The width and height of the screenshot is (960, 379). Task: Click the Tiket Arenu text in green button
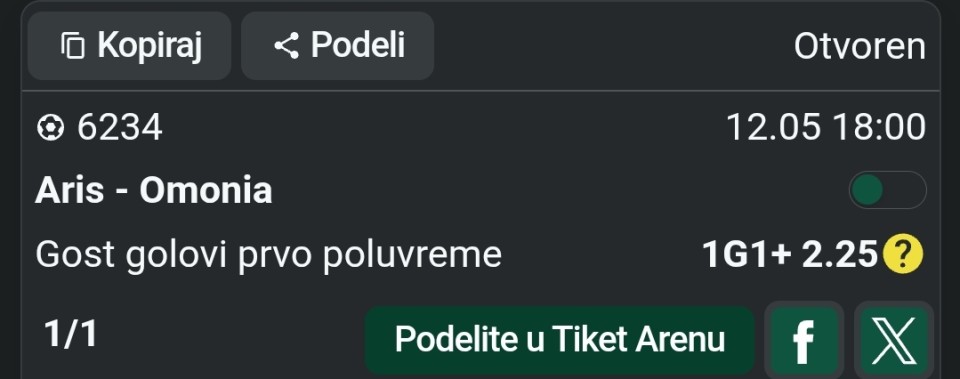(x=639, y=340)
